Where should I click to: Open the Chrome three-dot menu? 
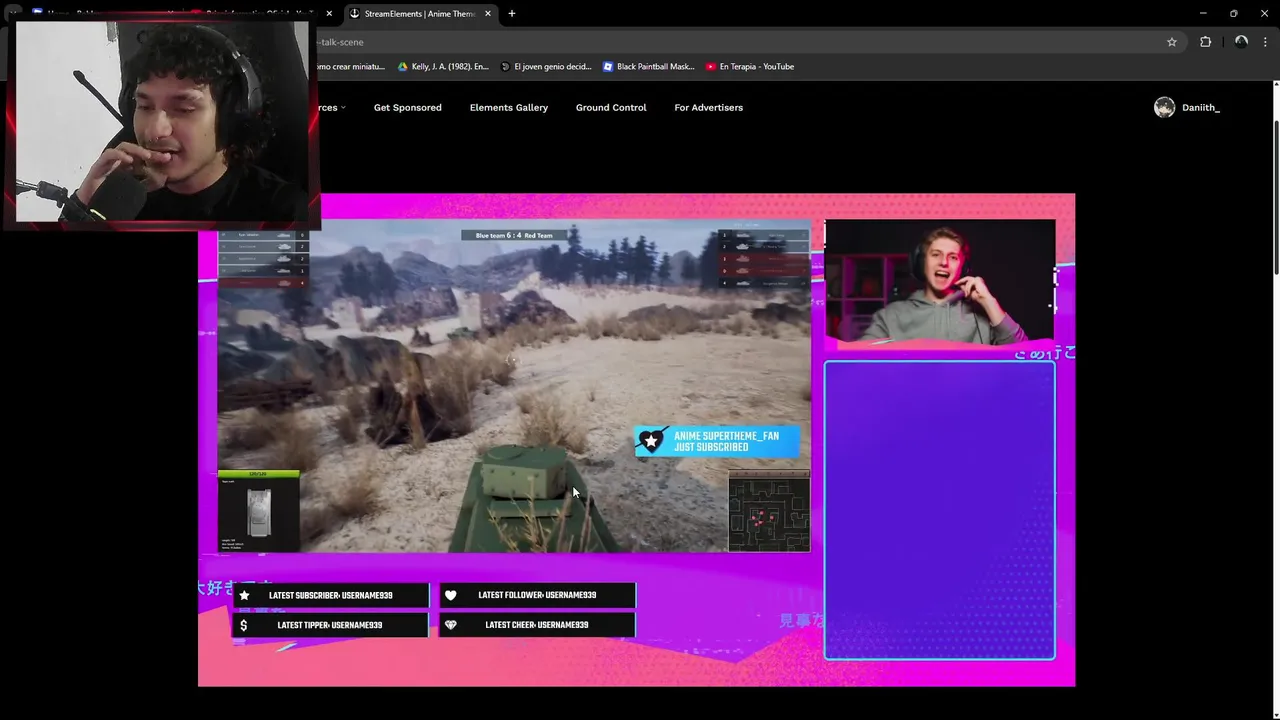[1265, 42]
